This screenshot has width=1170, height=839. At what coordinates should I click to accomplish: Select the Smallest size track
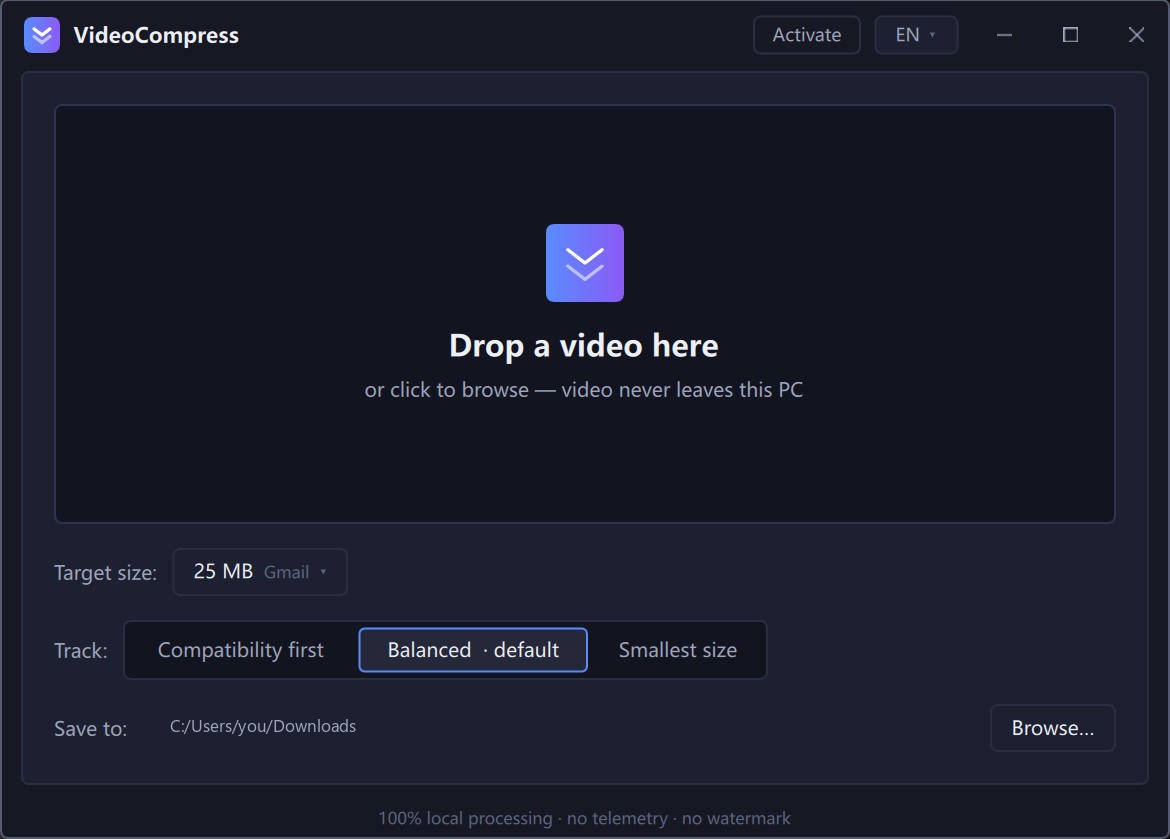(678, 650)
